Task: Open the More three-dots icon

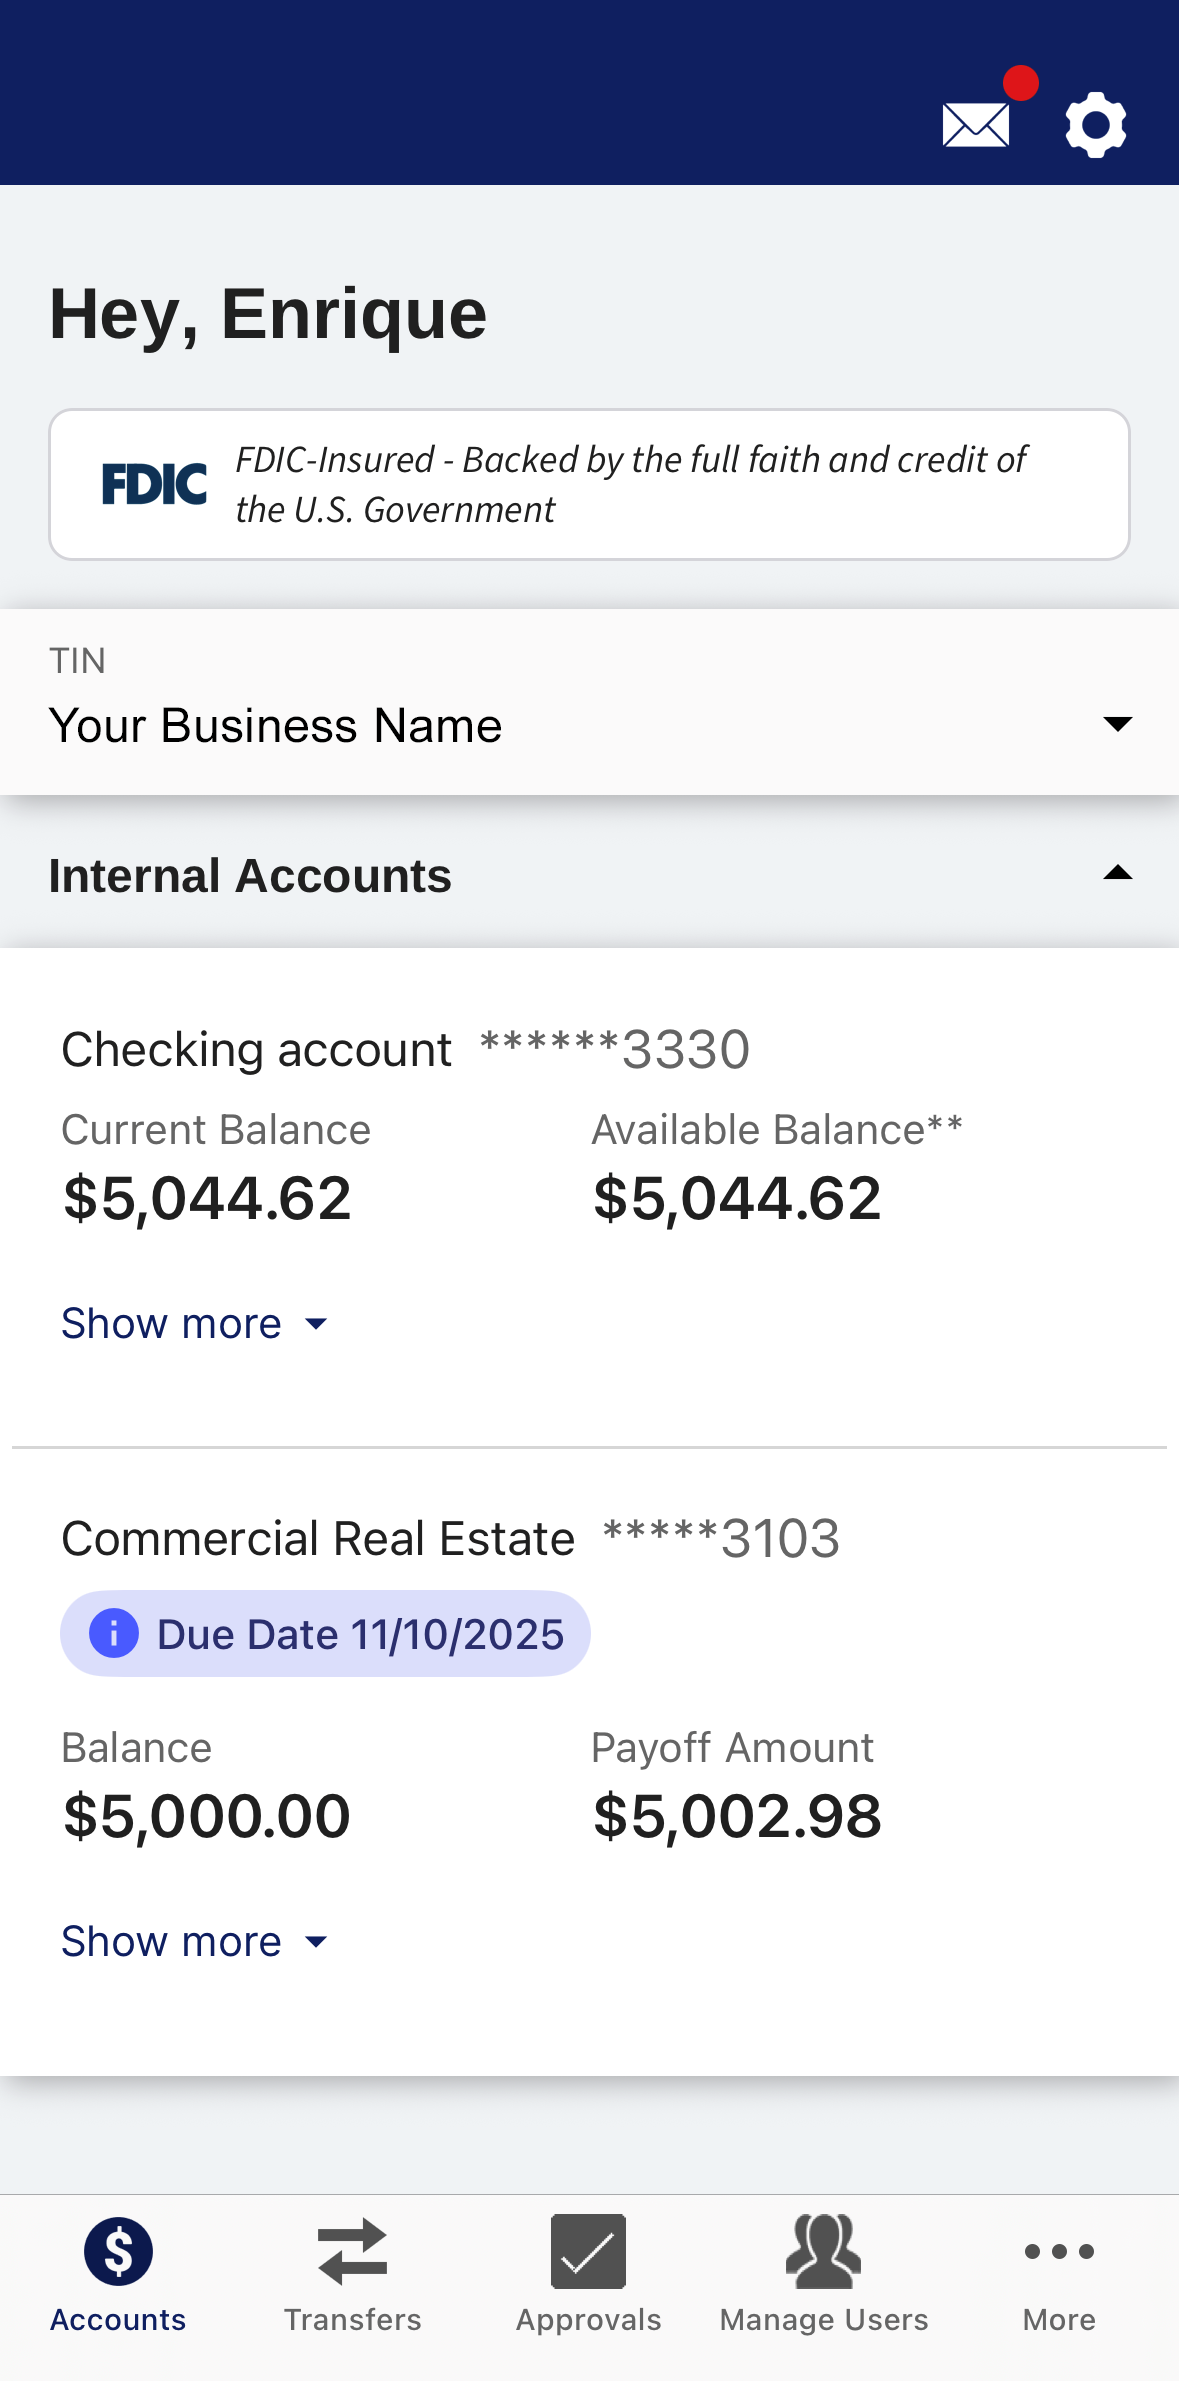Action: [x=1059, y=2252]
